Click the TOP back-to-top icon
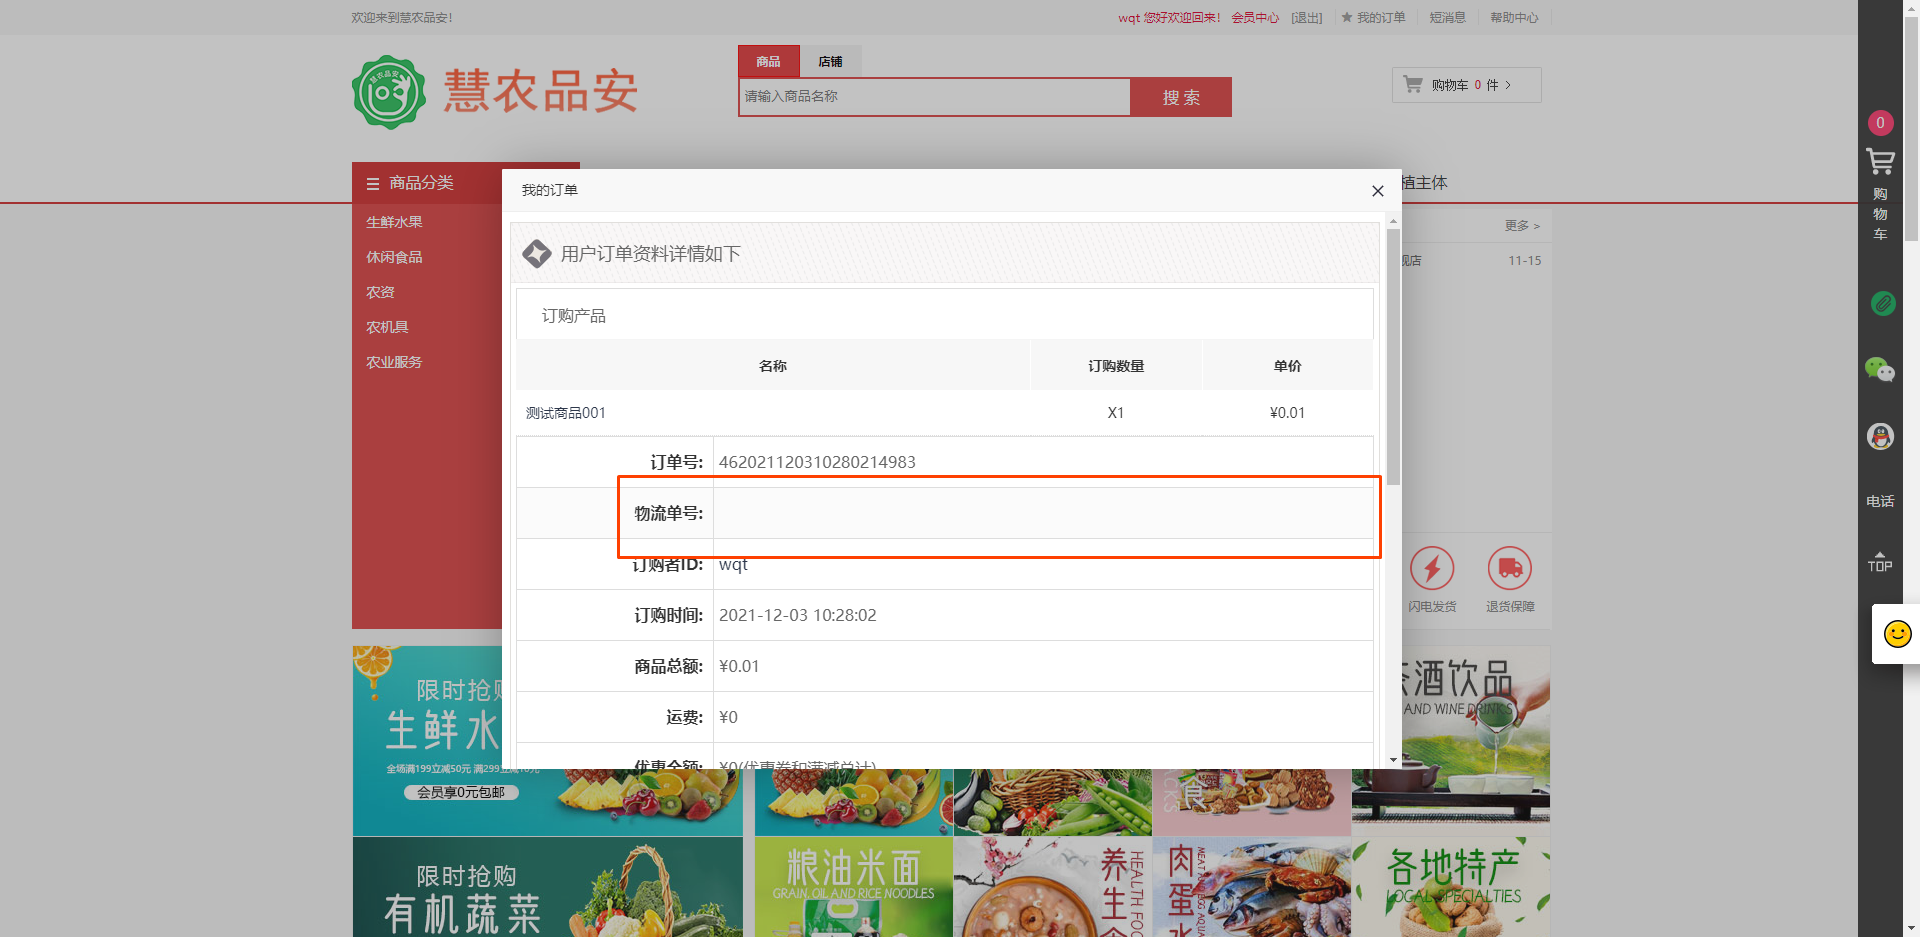 1880,562
